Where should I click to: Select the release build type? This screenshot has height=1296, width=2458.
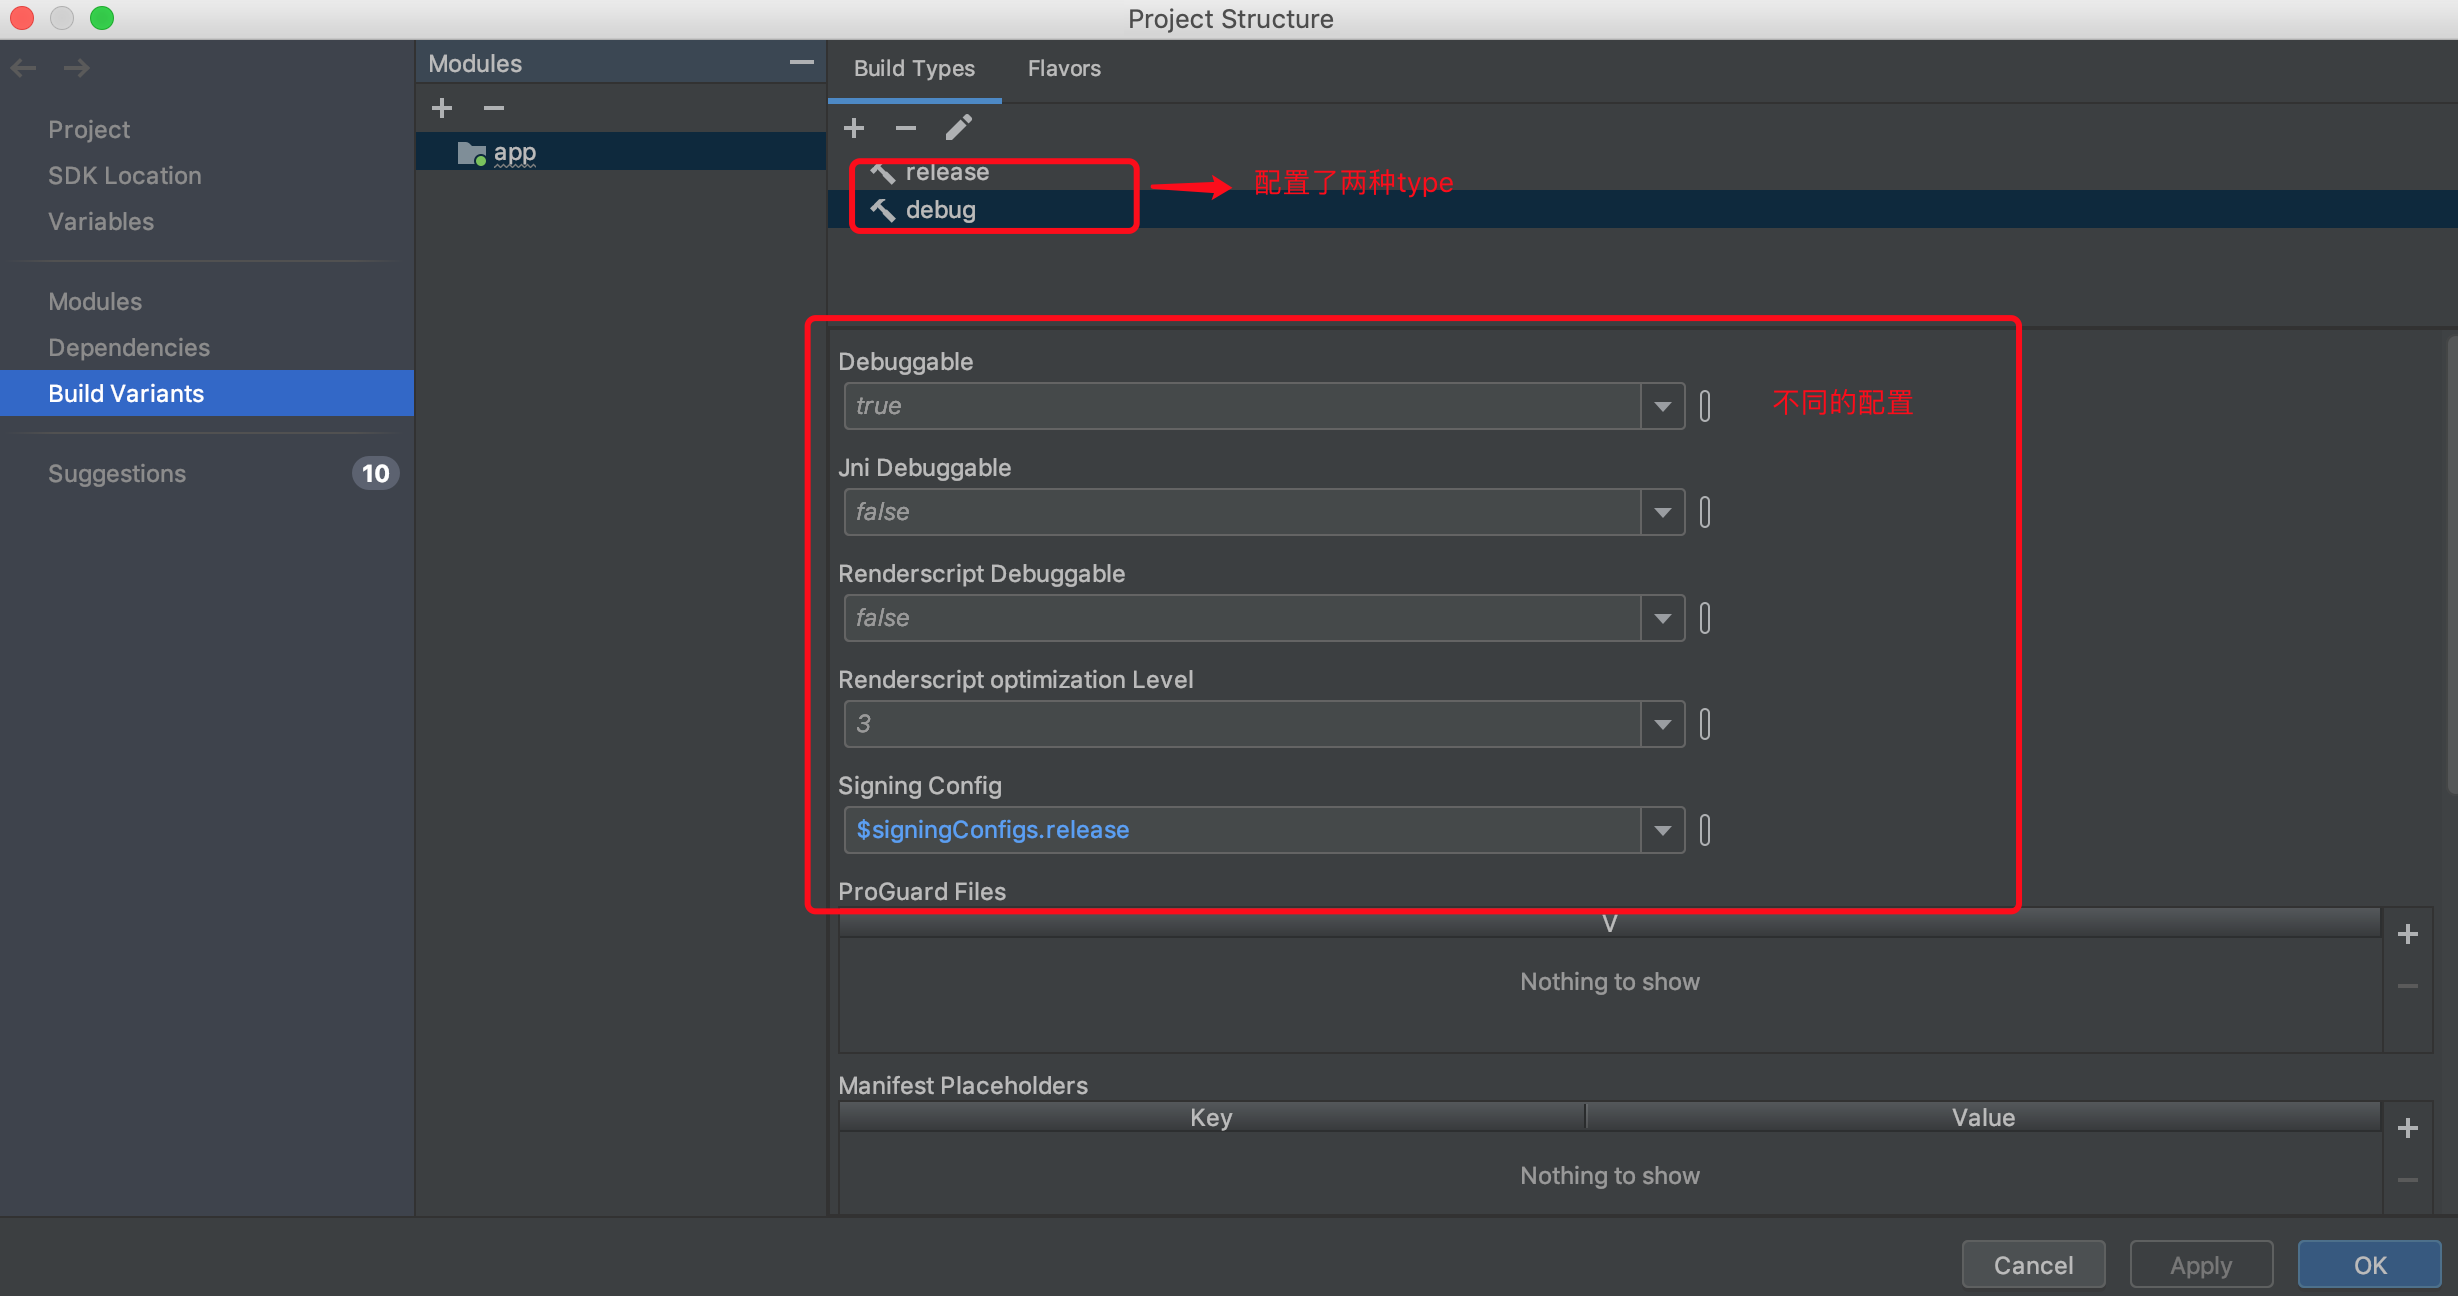(x=946, y=173)
